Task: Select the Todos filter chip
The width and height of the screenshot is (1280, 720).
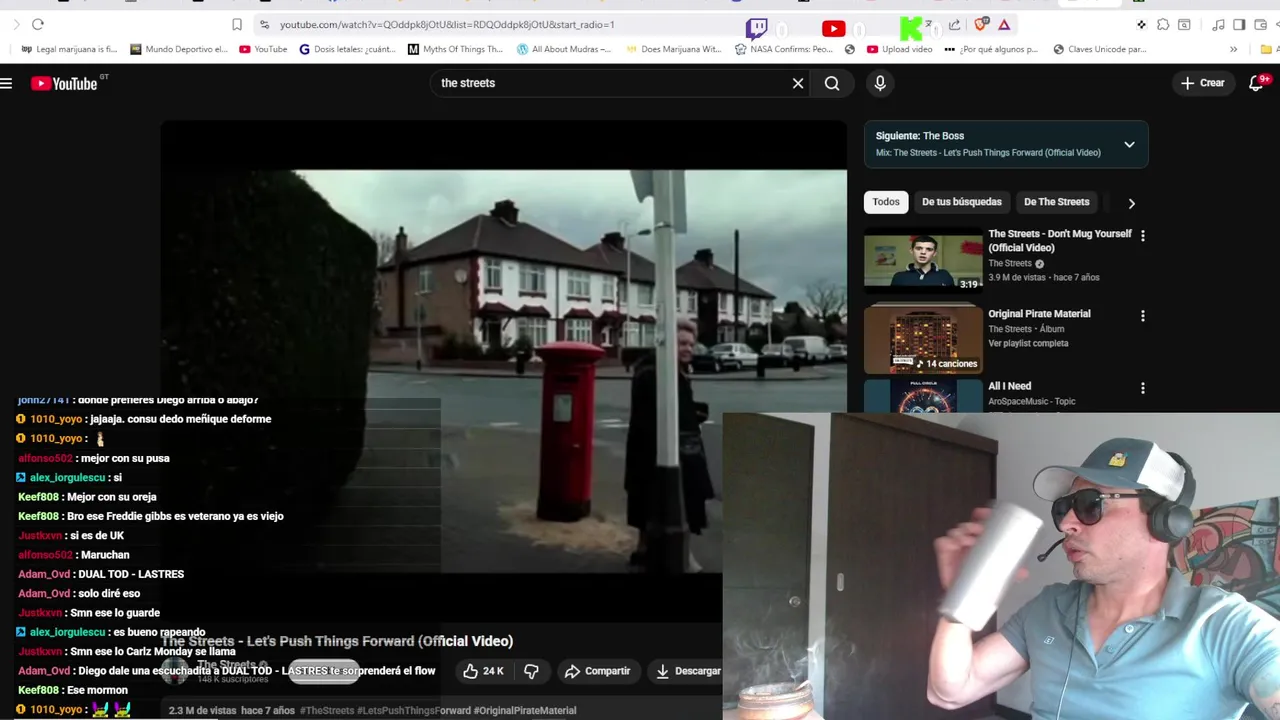Action: point(886,202)
